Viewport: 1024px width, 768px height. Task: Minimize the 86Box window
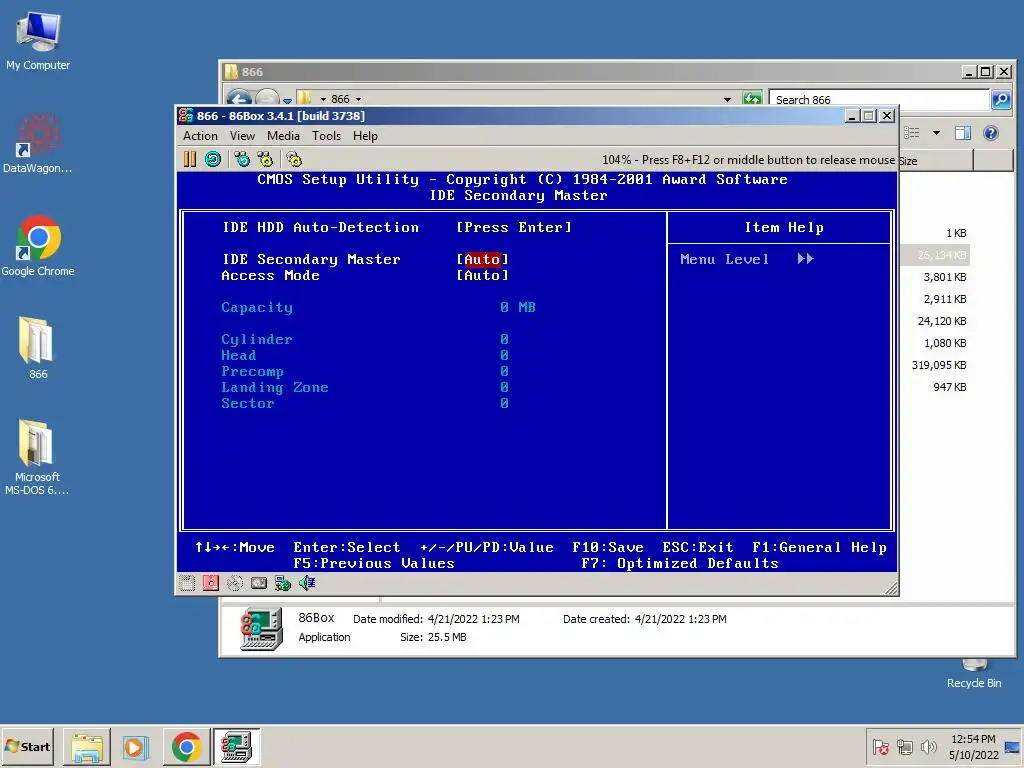(x=852, y=116)
